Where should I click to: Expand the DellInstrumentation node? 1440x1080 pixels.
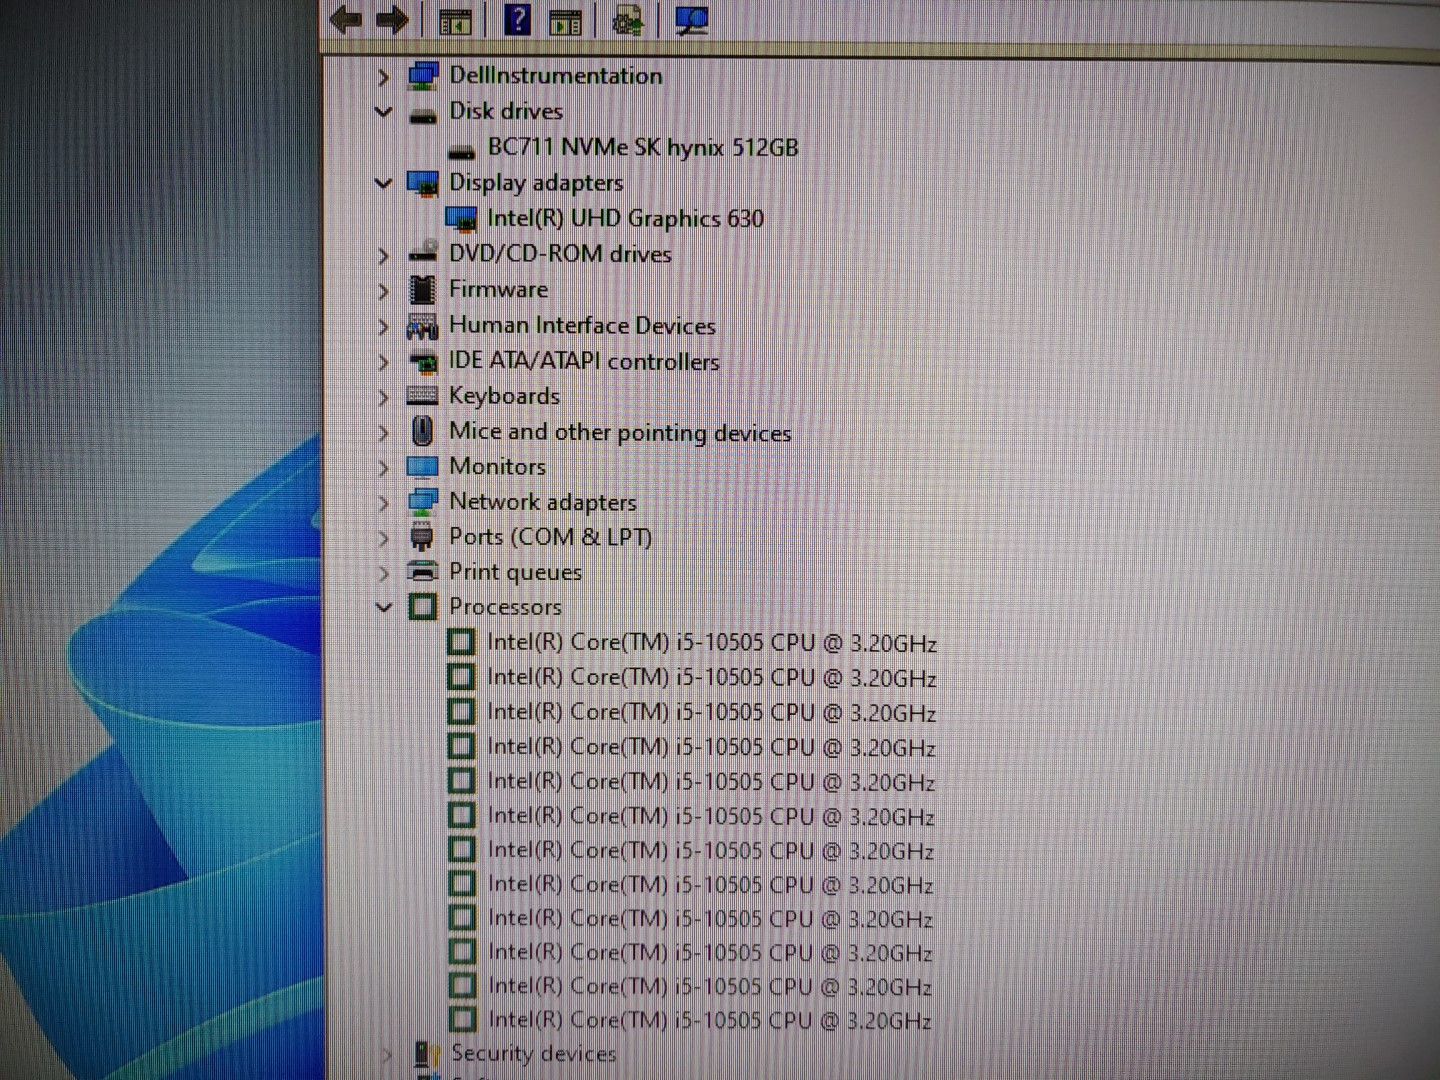(383, 77)
